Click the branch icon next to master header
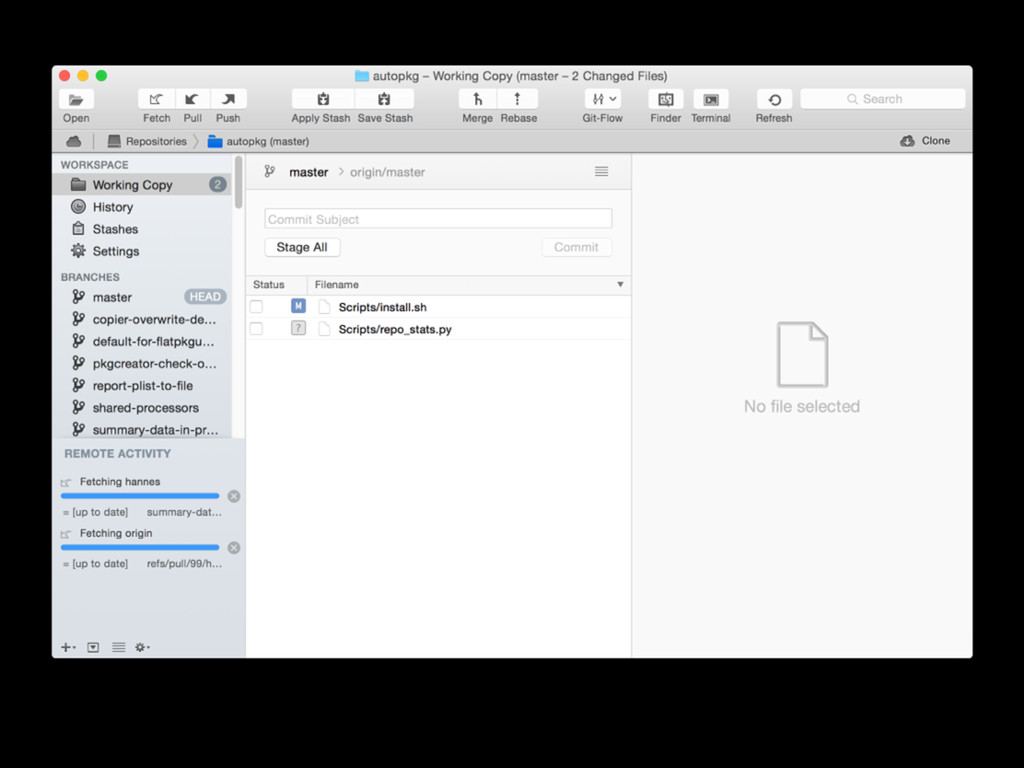This screenshot has width=1024, height=768. click(270, 172)
